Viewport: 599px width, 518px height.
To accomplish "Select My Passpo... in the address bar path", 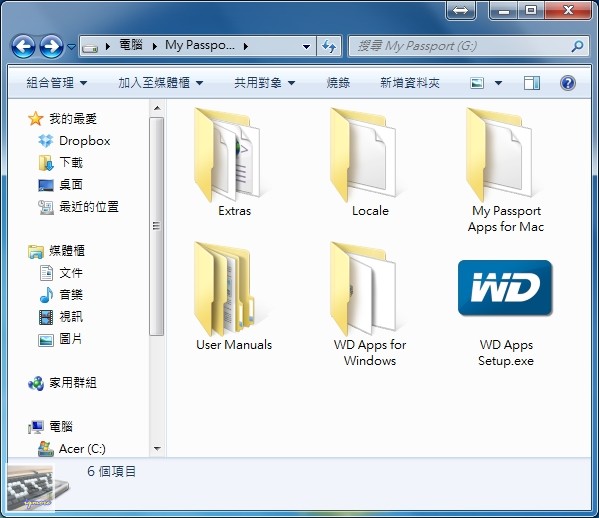I will pos(200,45).
